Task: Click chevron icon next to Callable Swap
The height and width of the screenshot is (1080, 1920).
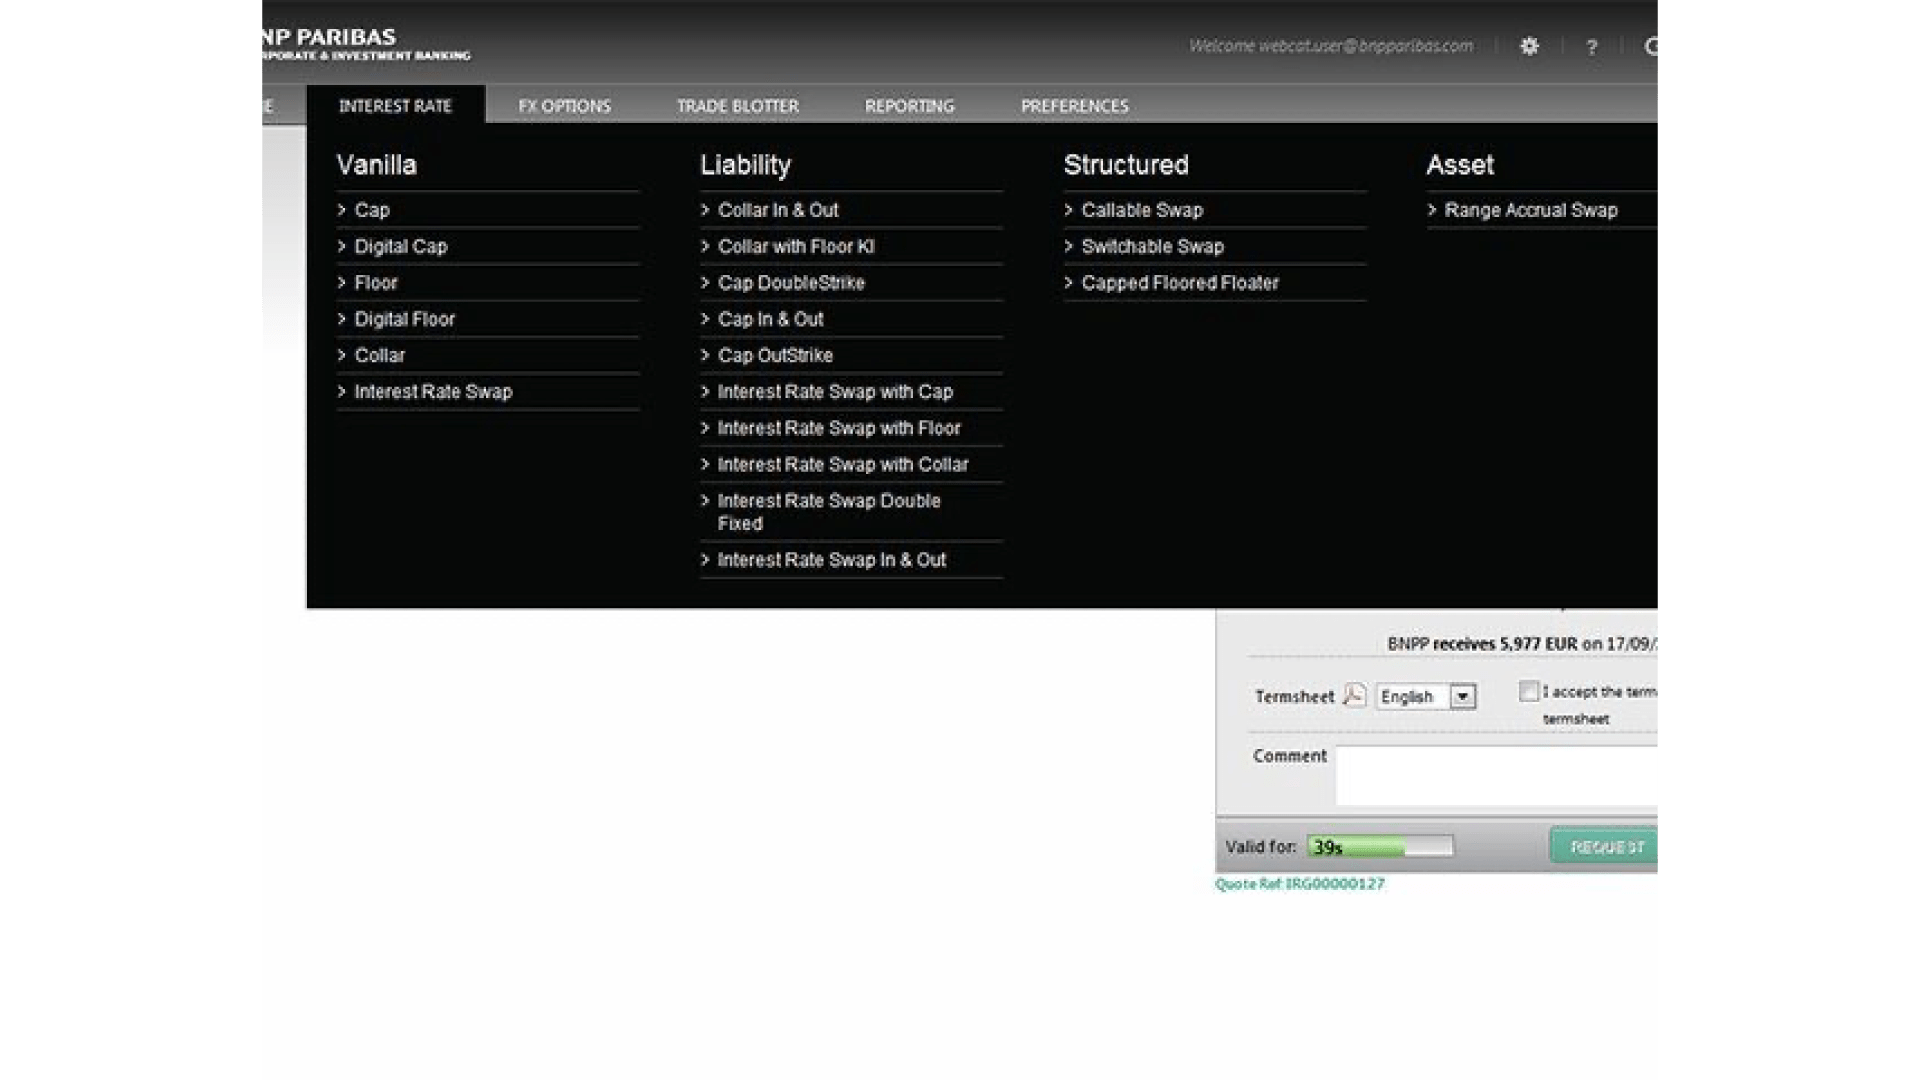Action: 1069,210
